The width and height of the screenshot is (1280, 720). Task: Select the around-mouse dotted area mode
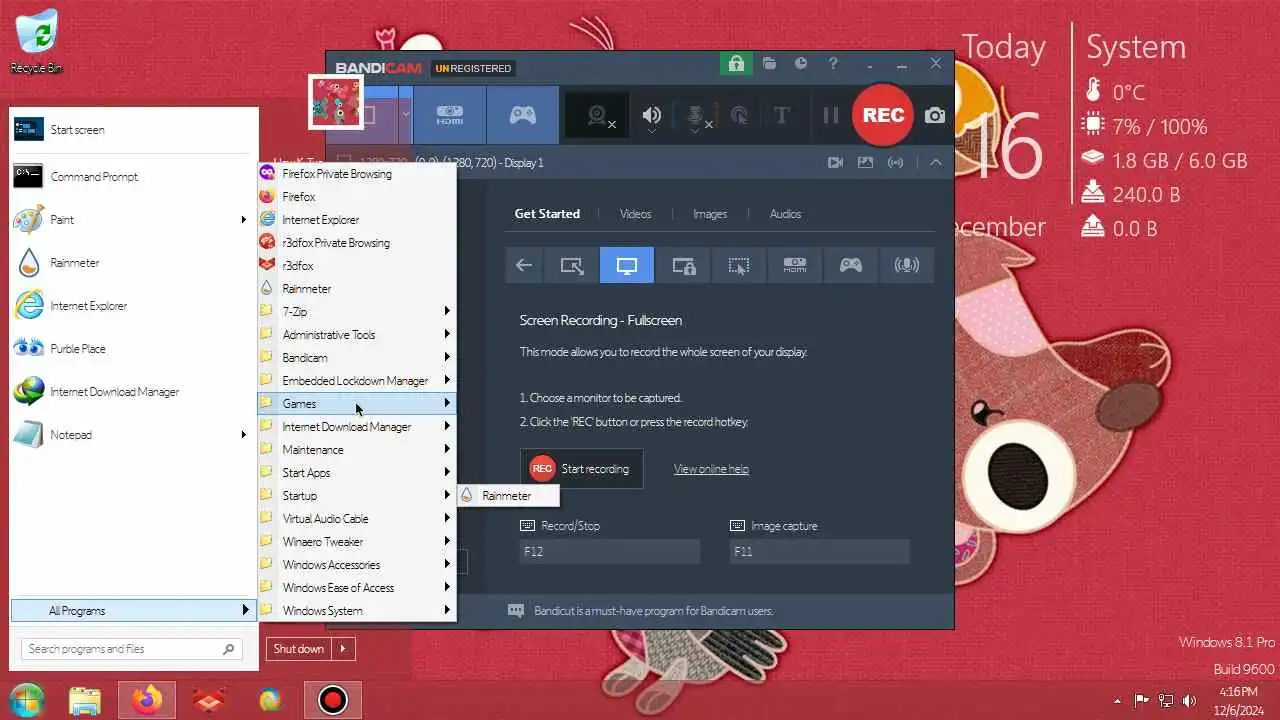(x=739, y=265)
